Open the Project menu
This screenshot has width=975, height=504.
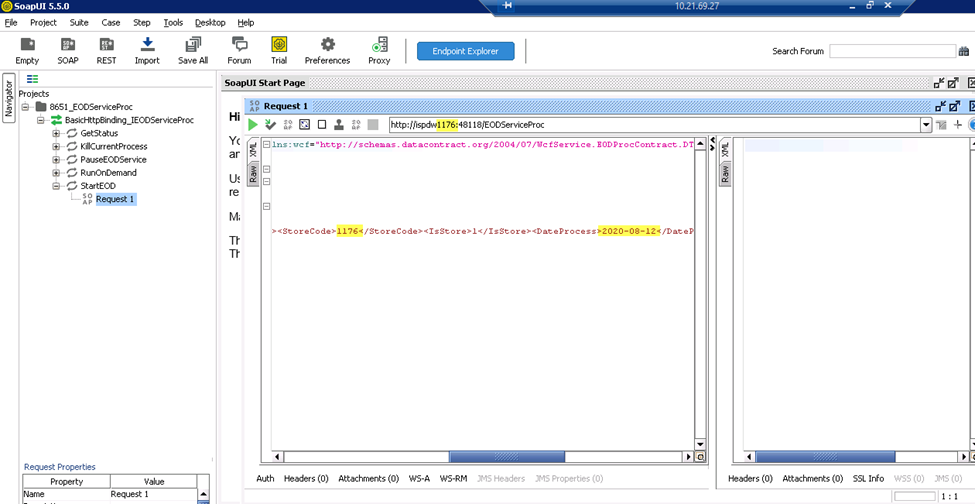coord(44,22)
